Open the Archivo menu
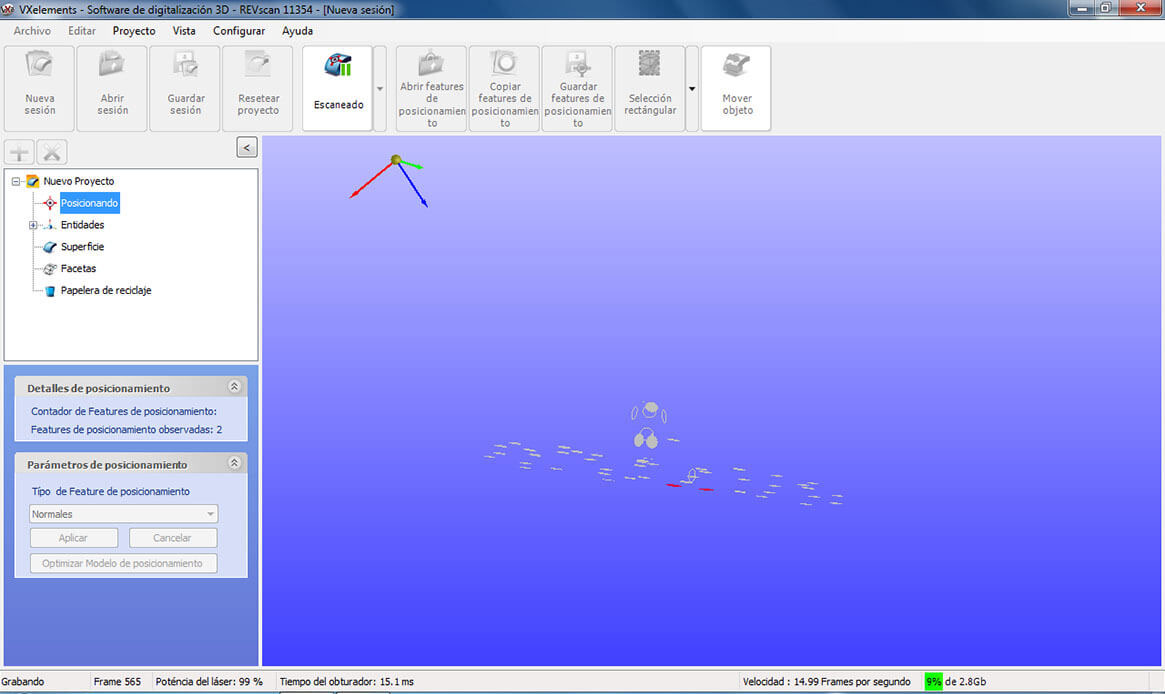This screenshot has width=1165, height=694. [x=32, y=31]
